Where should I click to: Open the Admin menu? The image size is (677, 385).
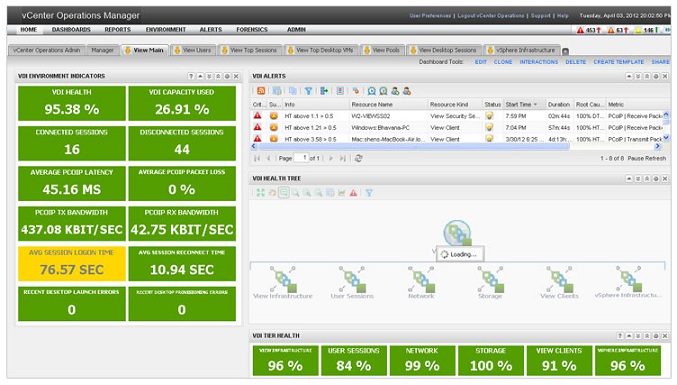(x=296, y=29)
